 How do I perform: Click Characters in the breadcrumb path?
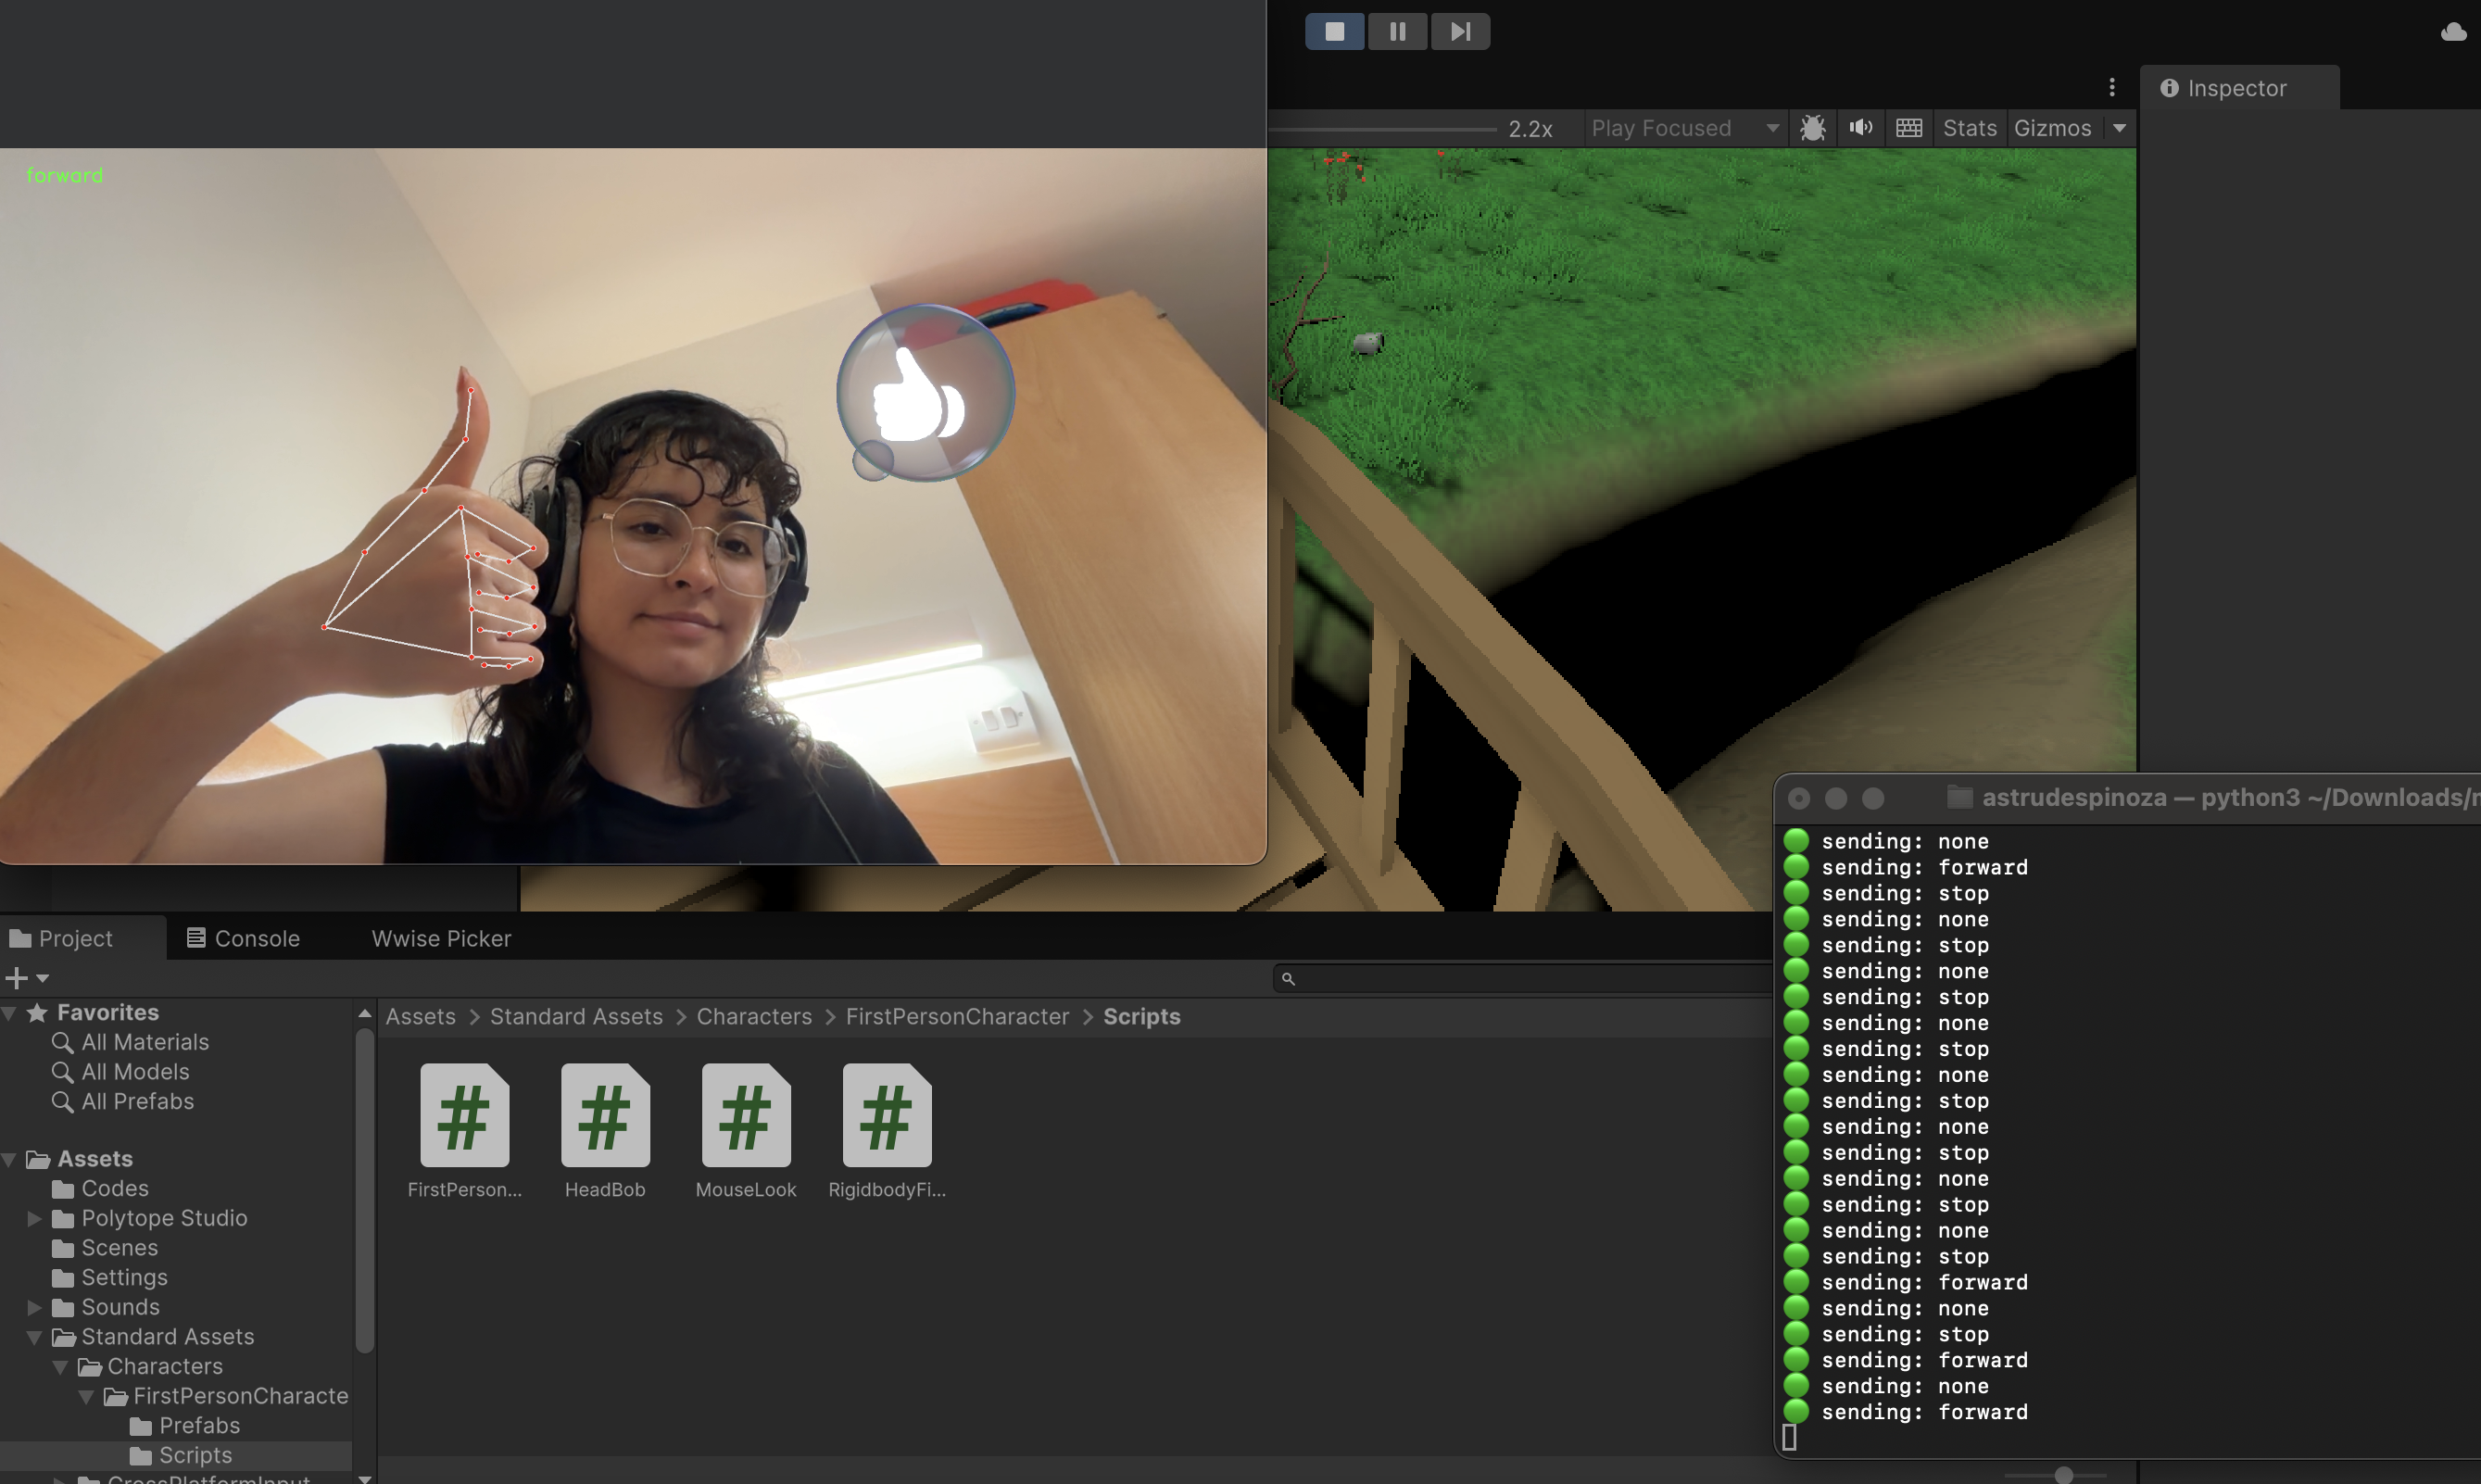coord(754,1016)
